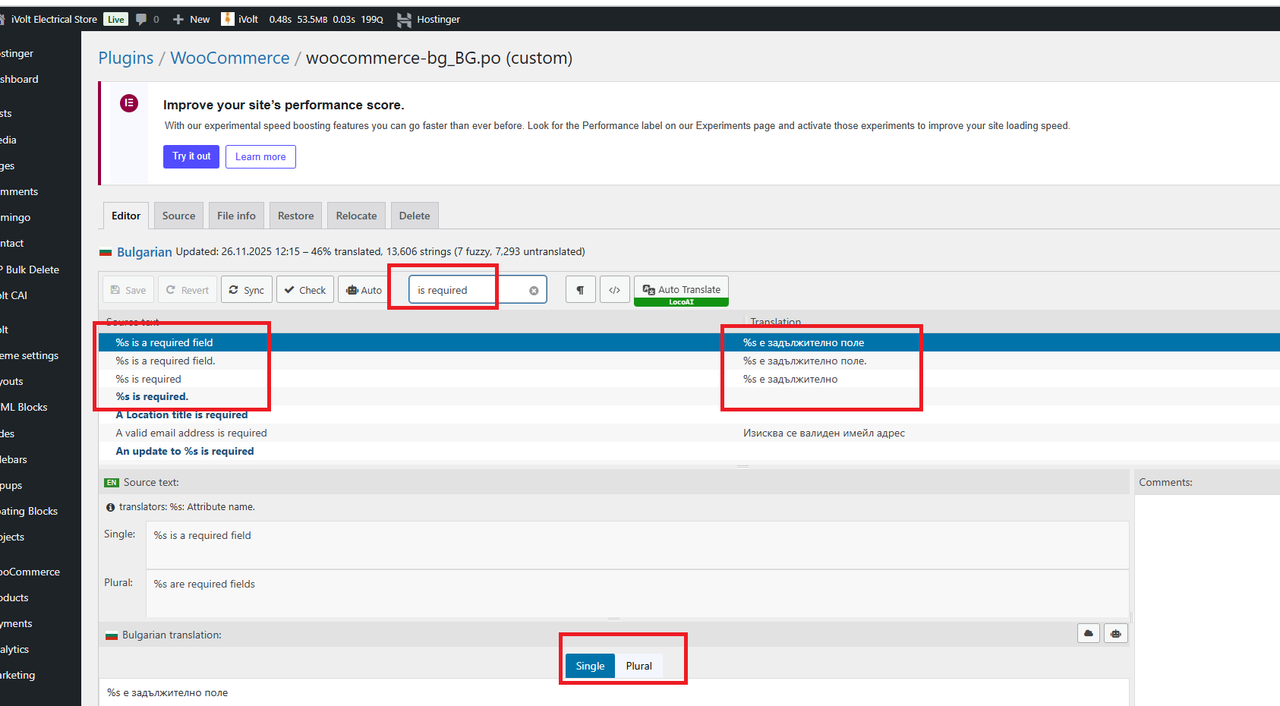Open Analytics in the sidebar
This screenshot has width=1280, height=706.
15,649
